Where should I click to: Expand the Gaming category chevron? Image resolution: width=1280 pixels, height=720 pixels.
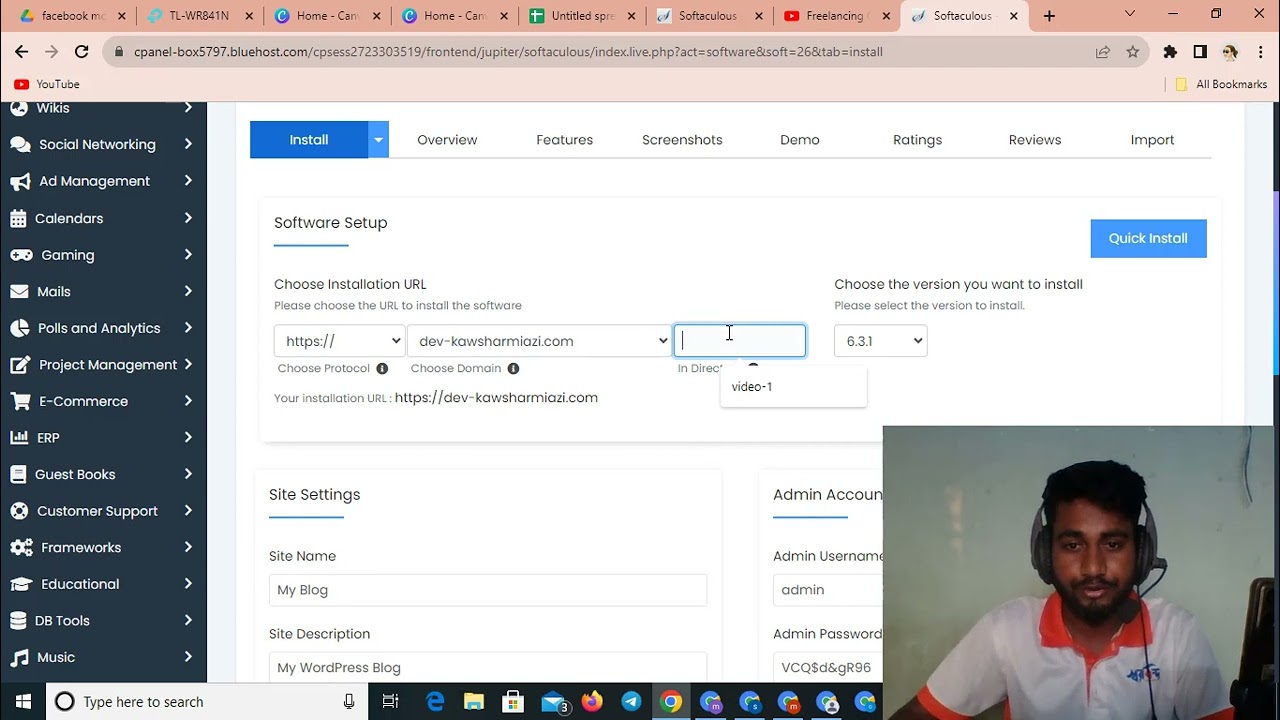[x=188, y=255]
